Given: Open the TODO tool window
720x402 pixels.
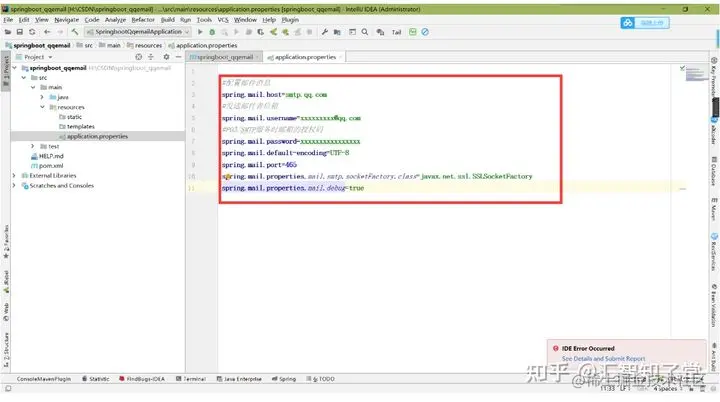Looking at the screenshot, I should (x=321, y=379).
